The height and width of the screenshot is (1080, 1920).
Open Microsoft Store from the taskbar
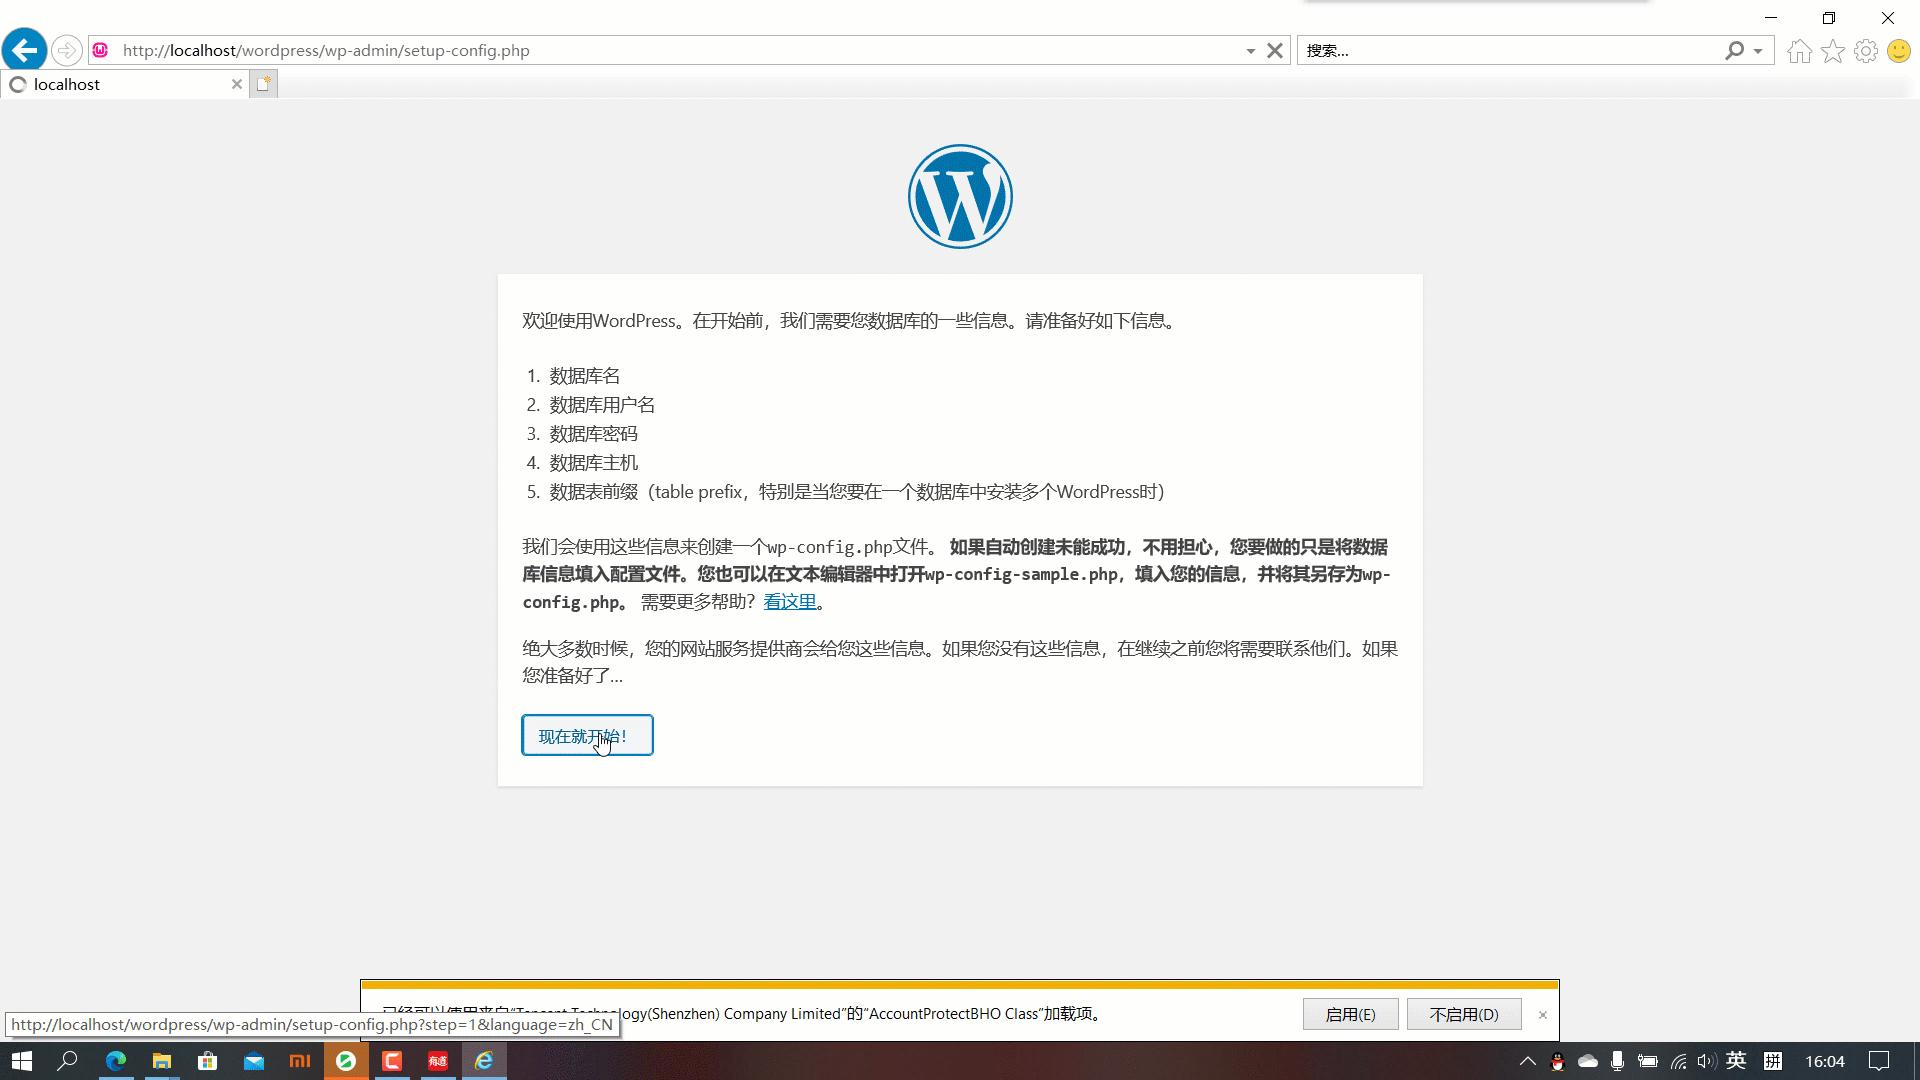(x=208, y=1061)
